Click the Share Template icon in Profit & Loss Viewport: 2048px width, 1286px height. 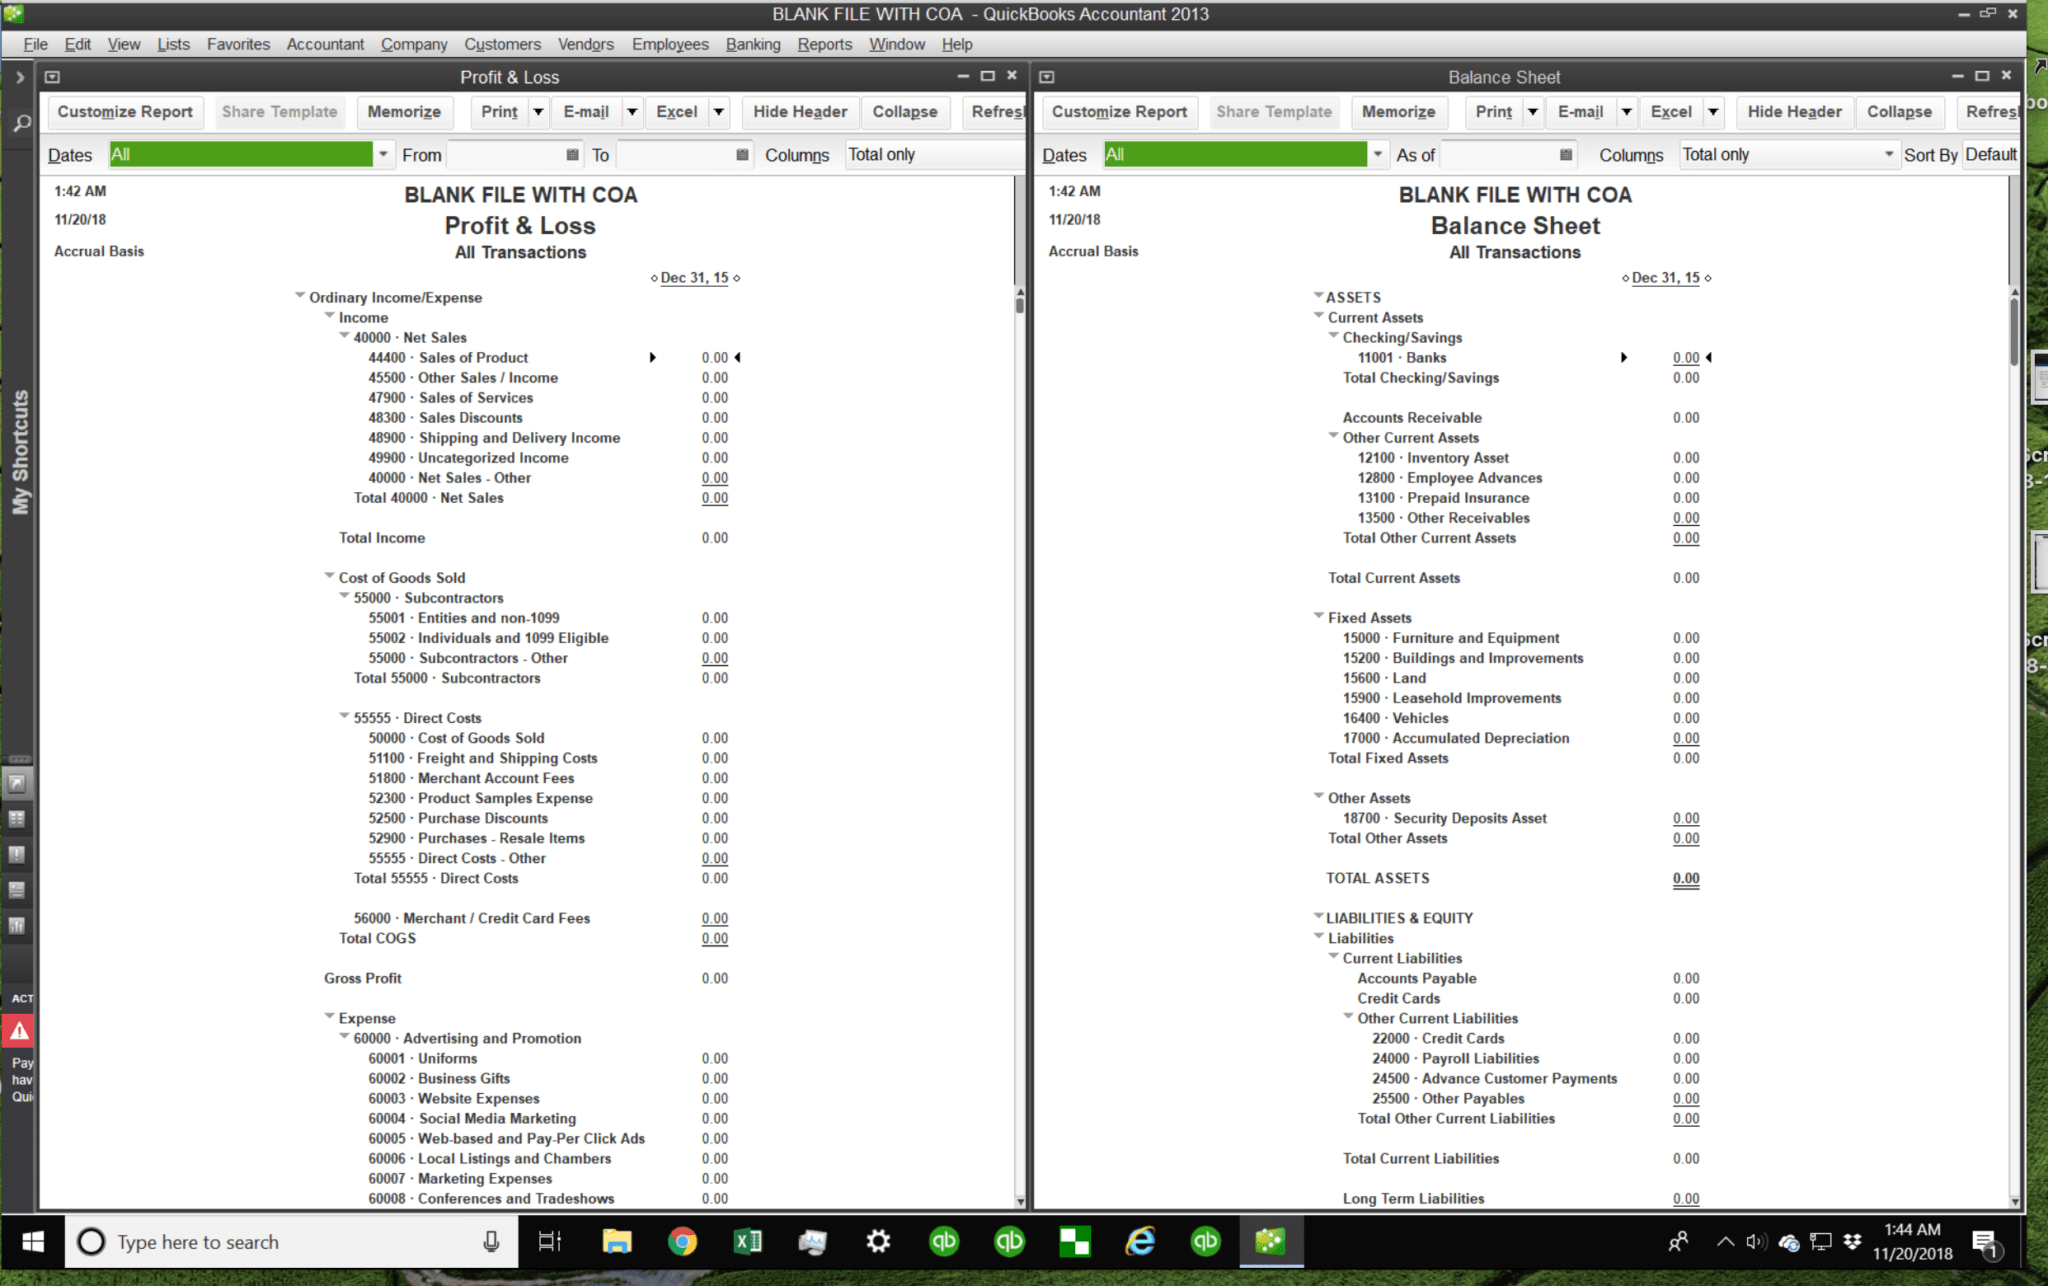280,111
